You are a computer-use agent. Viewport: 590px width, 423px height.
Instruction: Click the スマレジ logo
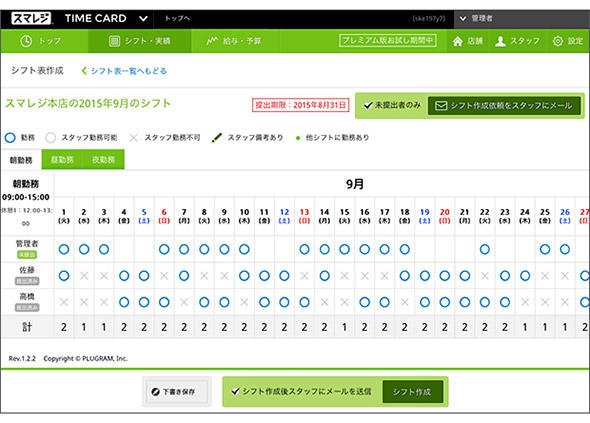point(31,18)
